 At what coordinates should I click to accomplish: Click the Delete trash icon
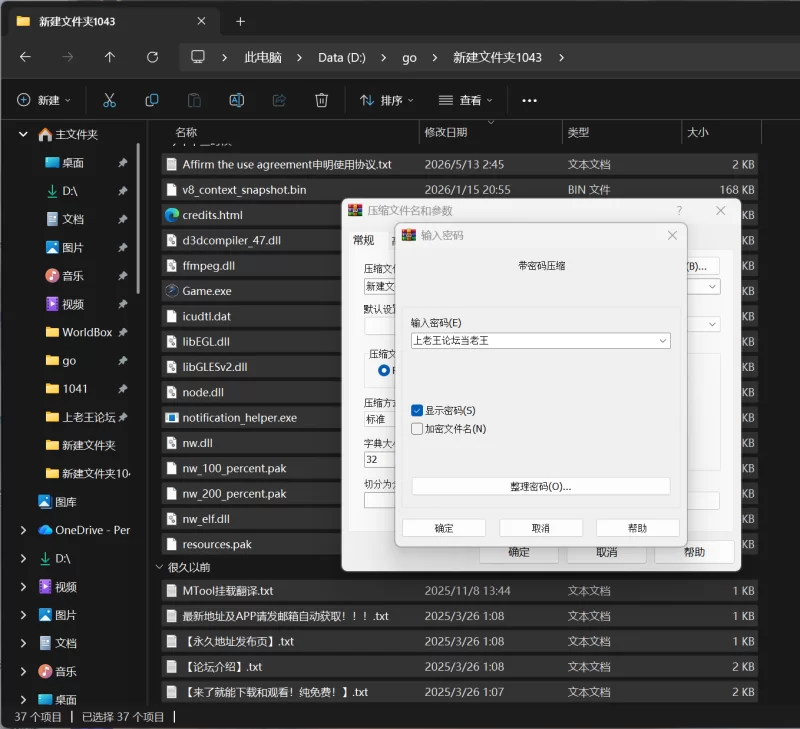coord(321,100)
